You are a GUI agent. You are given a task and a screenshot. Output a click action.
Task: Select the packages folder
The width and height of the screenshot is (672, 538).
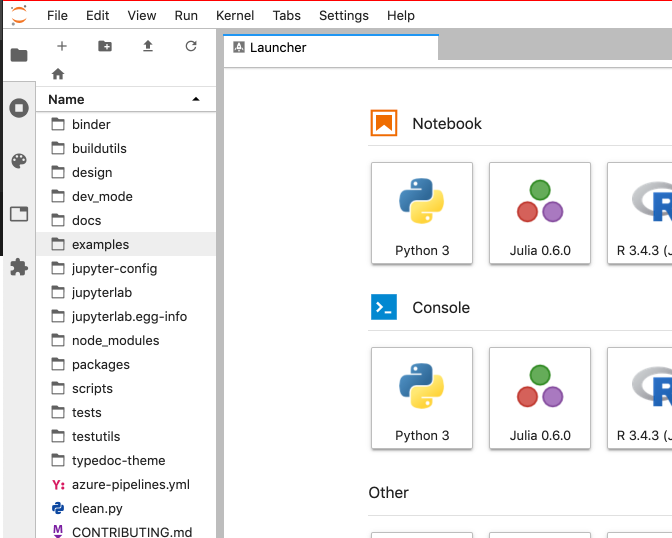(126, 364)
